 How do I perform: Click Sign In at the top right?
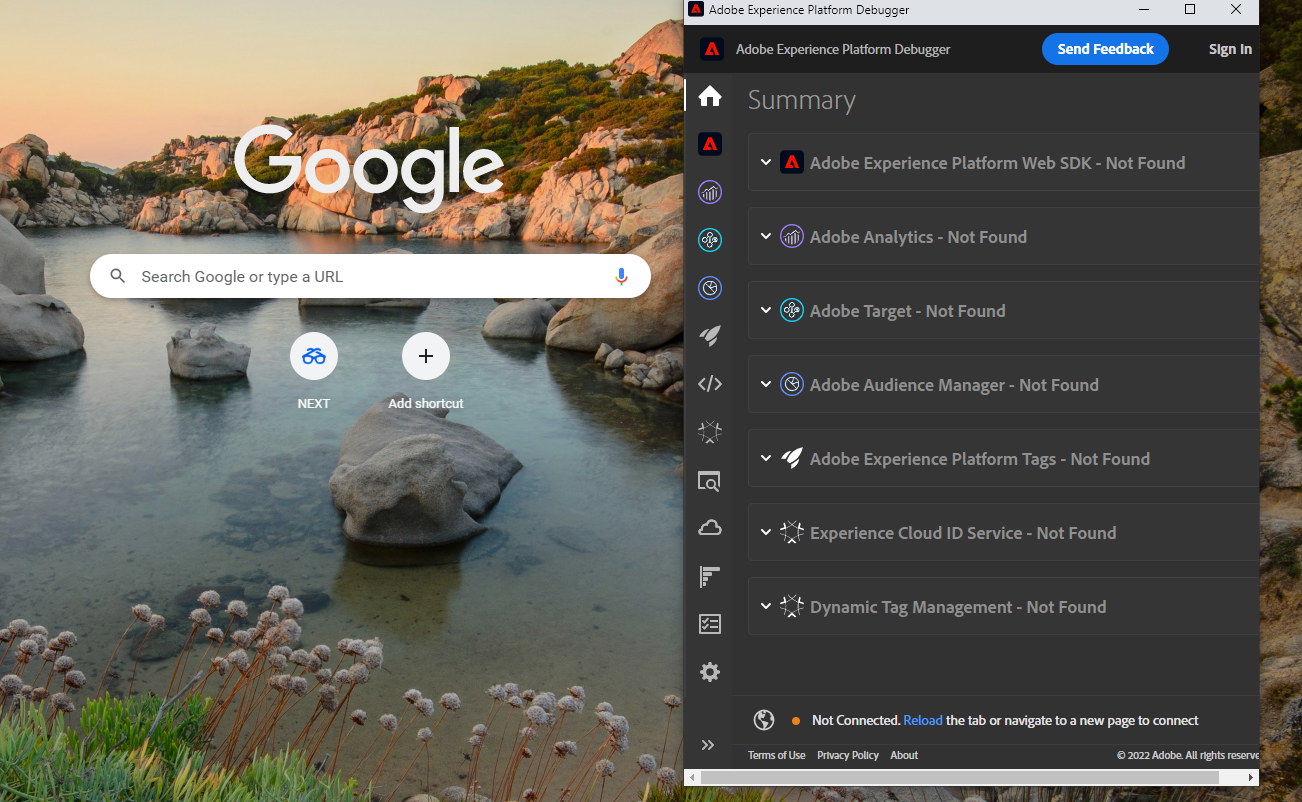coord(1230,48)
